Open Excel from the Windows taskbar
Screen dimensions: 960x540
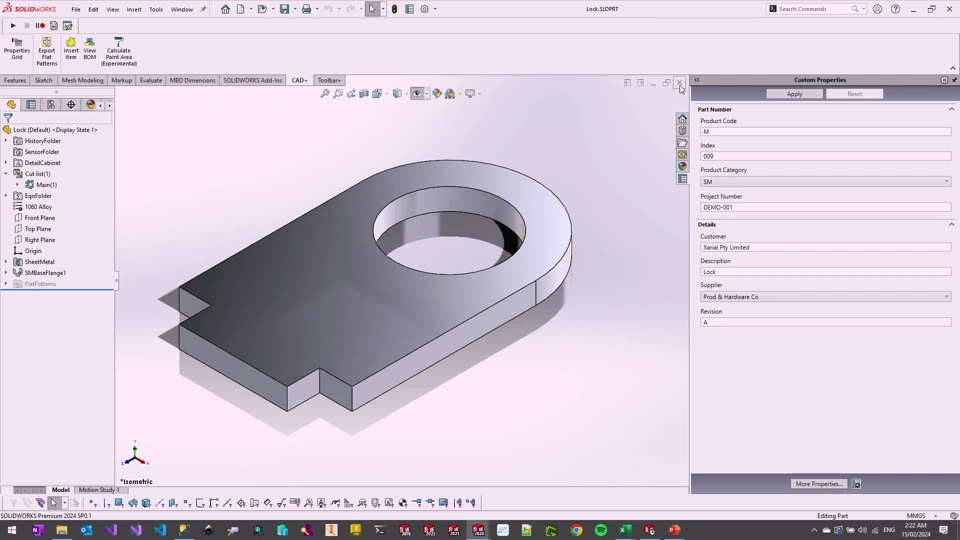pyautogui.click(x=625, y=530)
